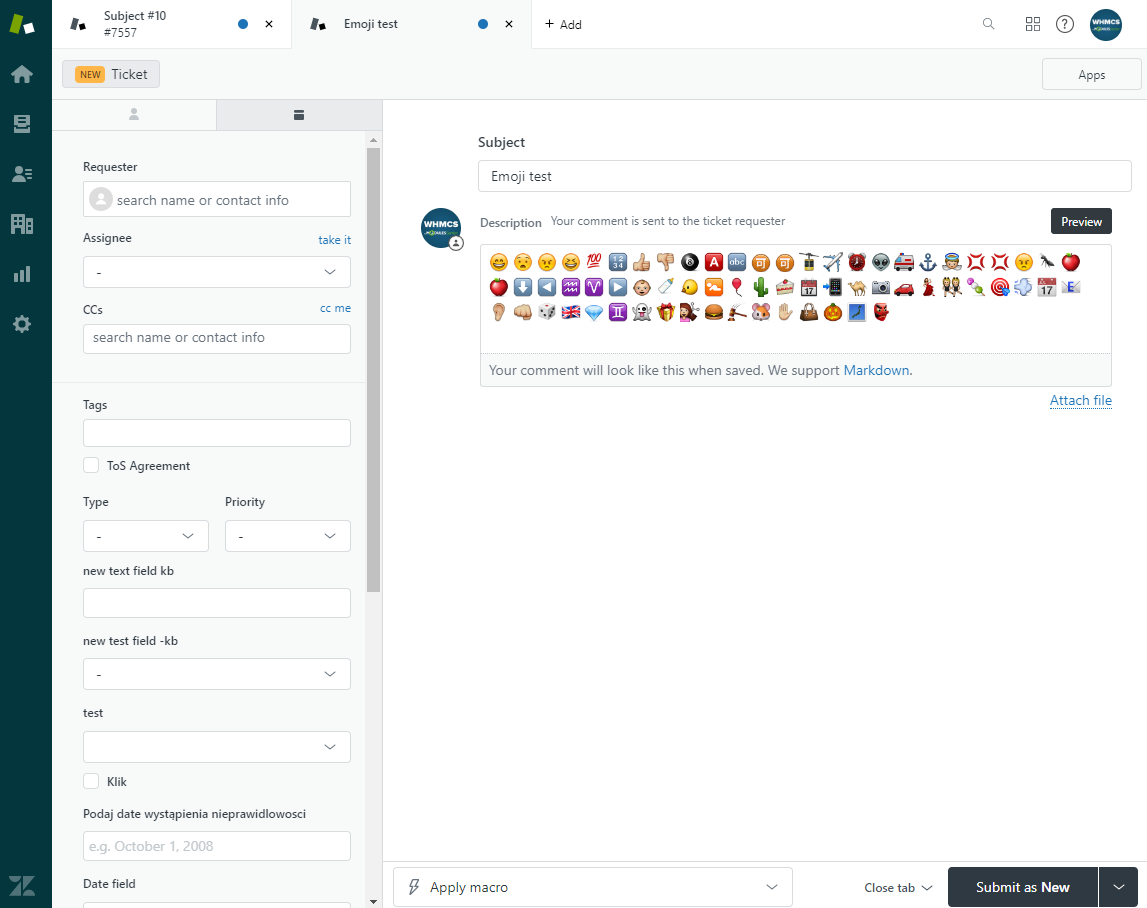Image resolution: width=1147 pixels, height=908 pixels.
Task: Expand the 'new test field -kb' dropdown
Action: 217,674
